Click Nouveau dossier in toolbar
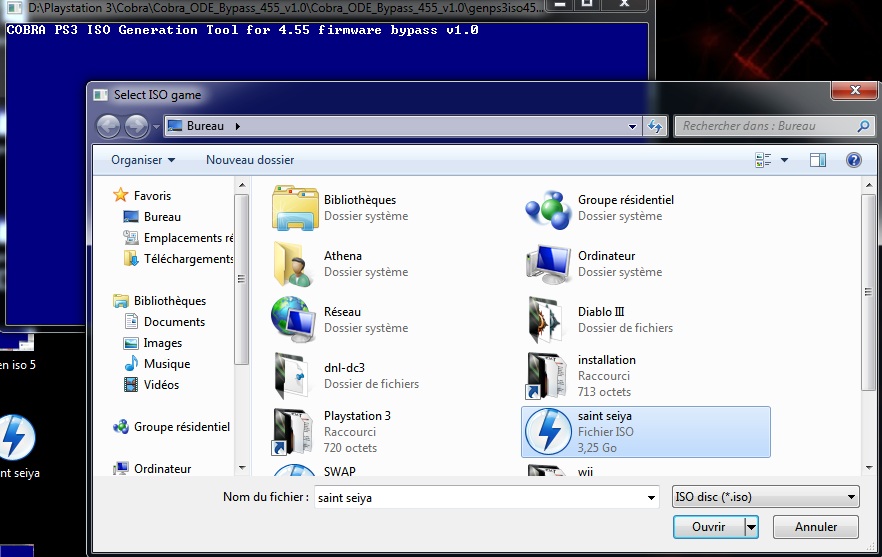The height and width of the screenshot is (557, 882). pyautogui.click(x=250, y=160)
